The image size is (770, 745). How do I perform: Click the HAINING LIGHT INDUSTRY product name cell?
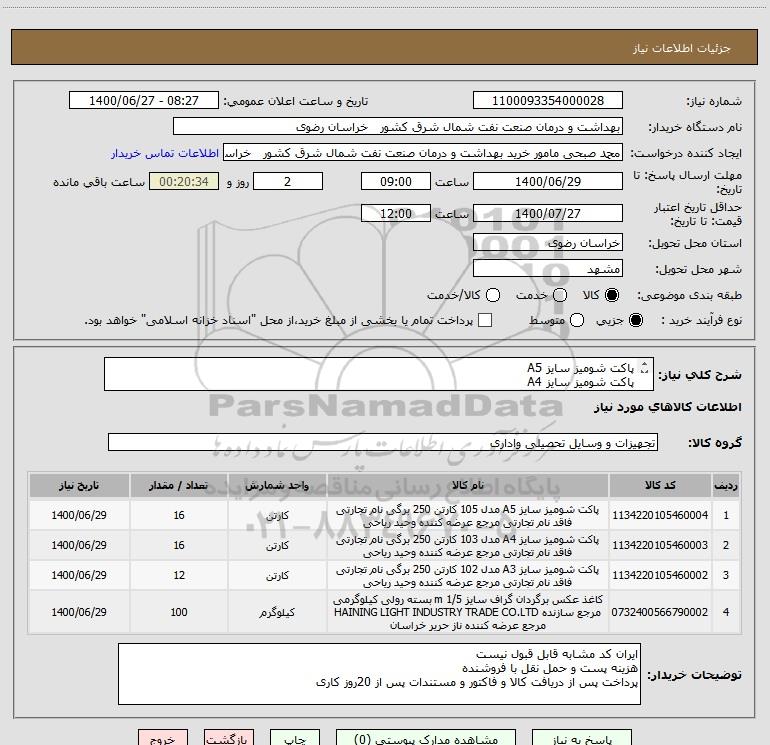468,612
